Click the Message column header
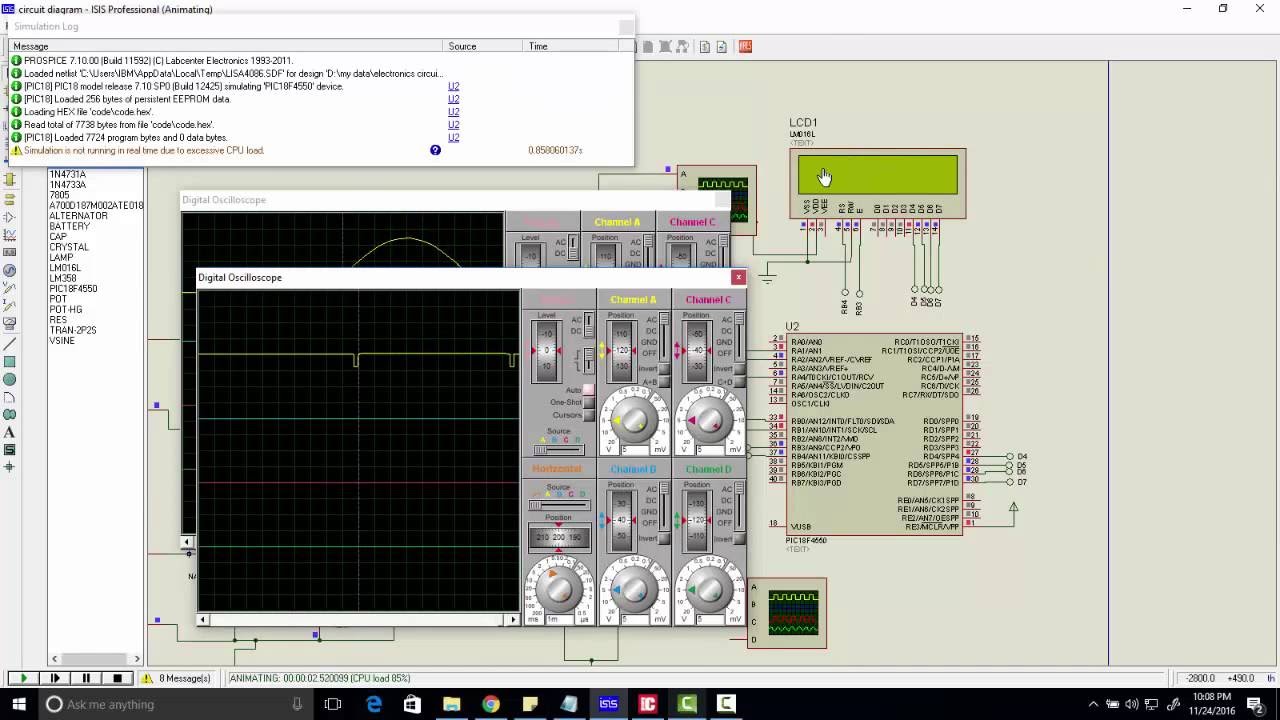The height and width of the screenshot is (720, 1280). click(225, 46)
